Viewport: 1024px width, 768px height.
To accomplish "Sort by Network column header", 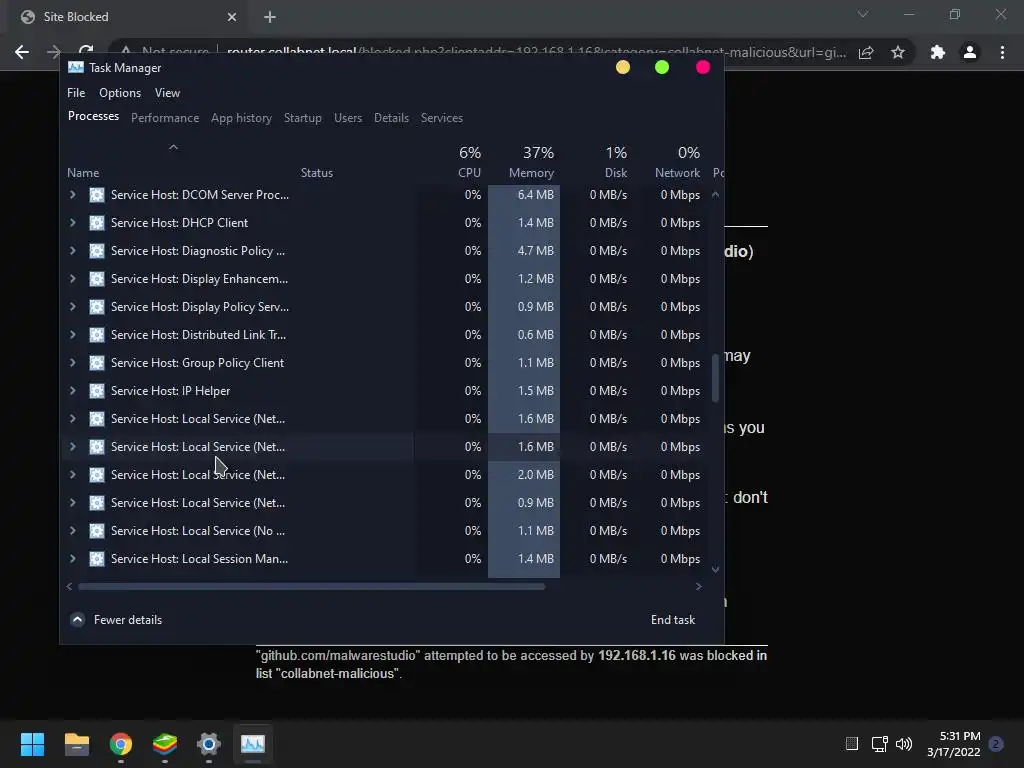I will click(x=677, y=172).
